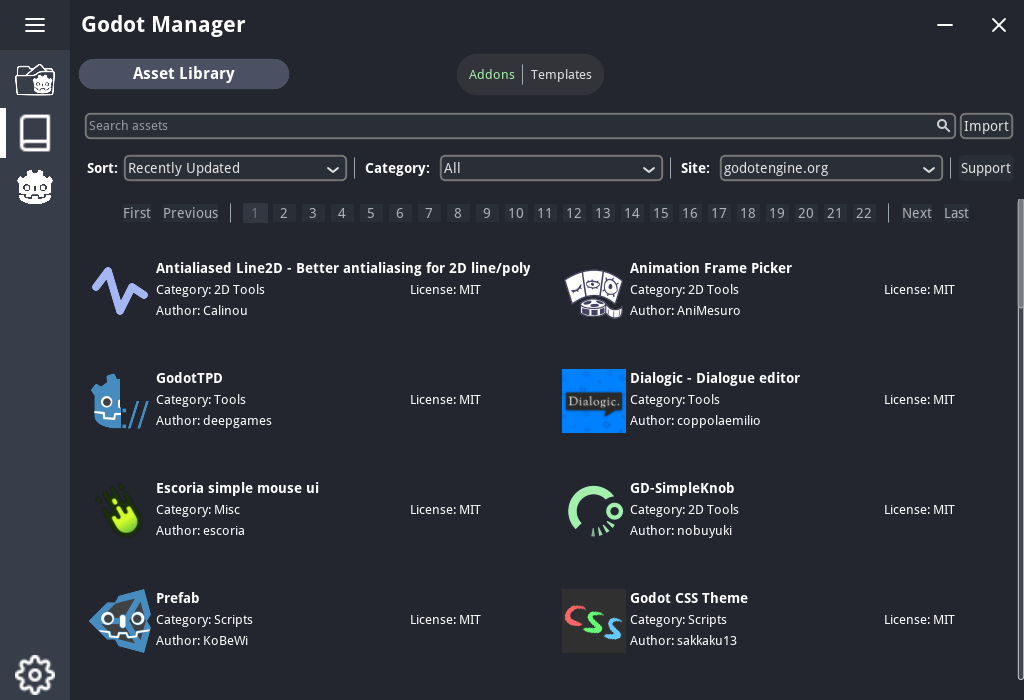Viewport: 1024px width, 700px height.
Task: Focus the Search assets field
Action: [510, 126]
